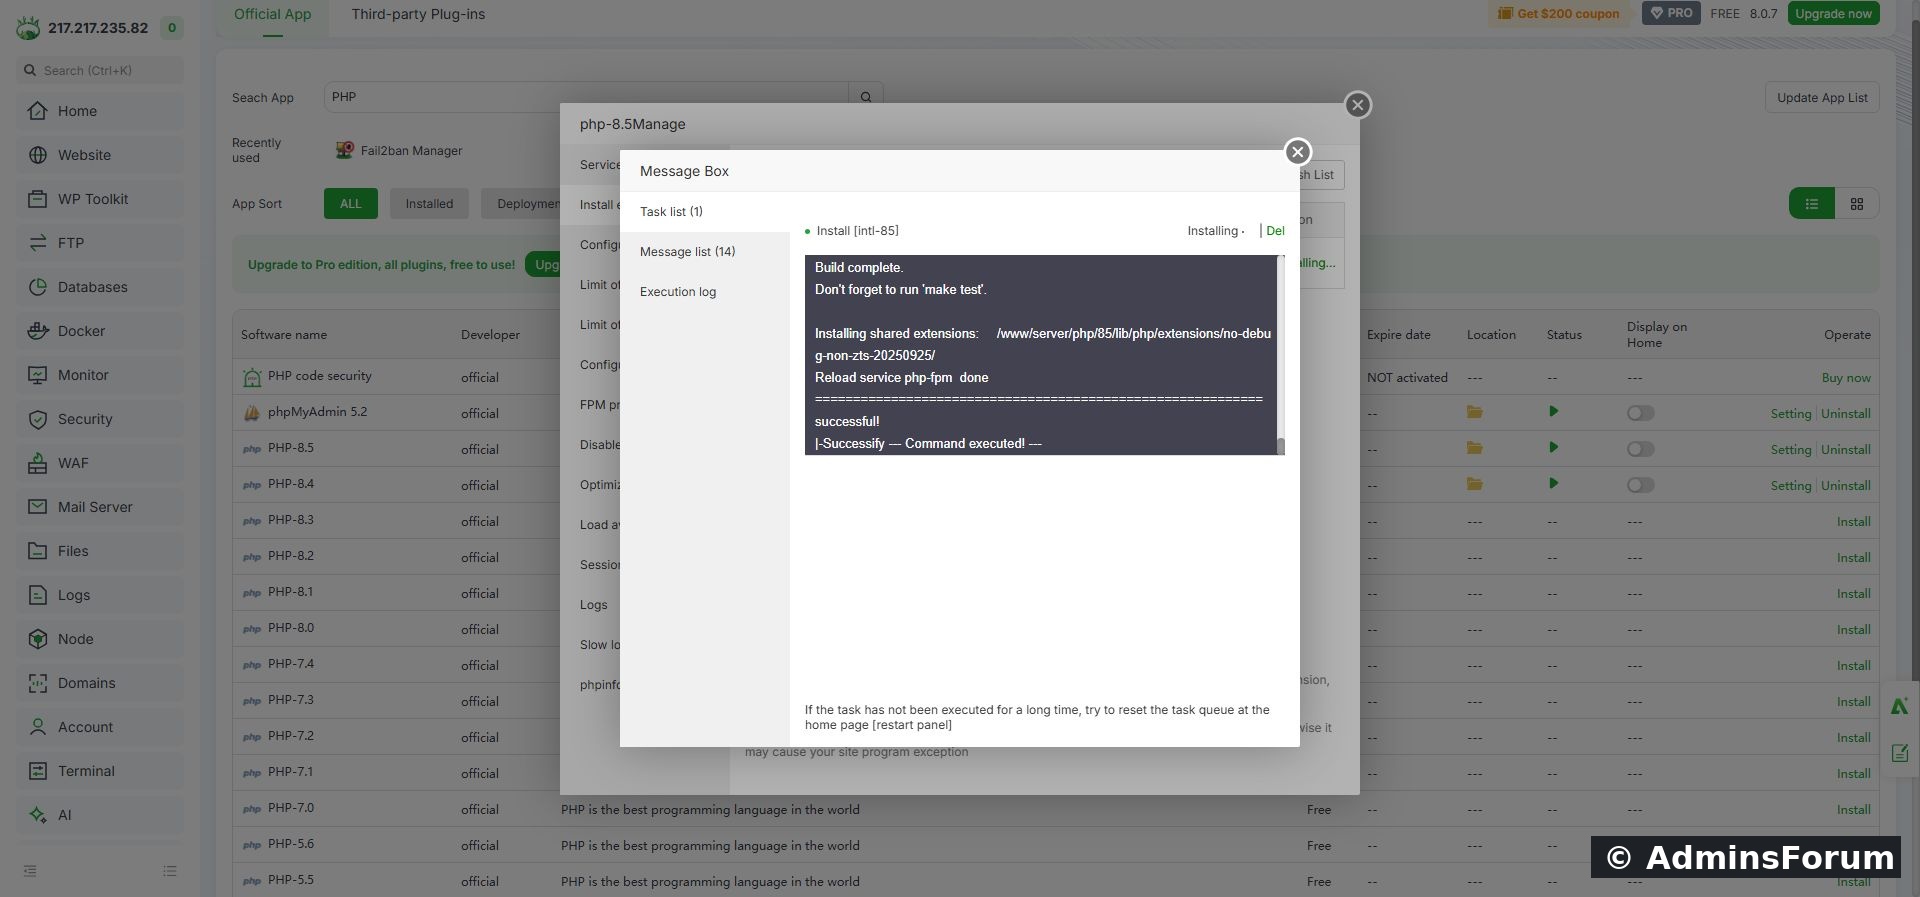This screenshot has width=1920, height=897.
Task: Click Uninstall for PHP-8.4
Action: tap(1846, 486)
